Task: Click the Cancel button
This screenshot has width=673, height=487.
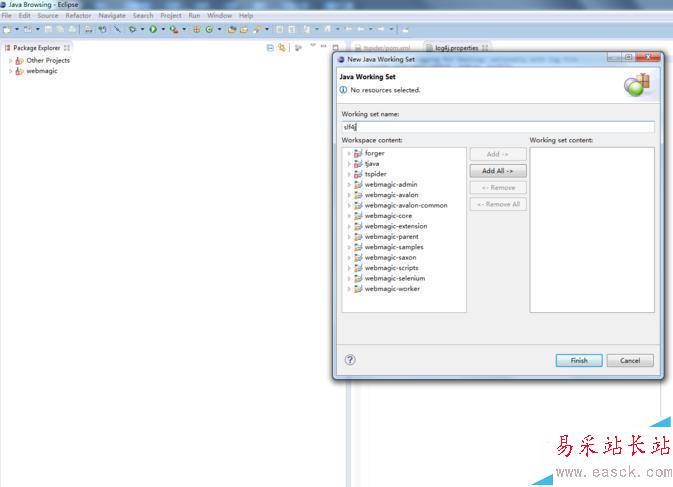Action: 630,360
